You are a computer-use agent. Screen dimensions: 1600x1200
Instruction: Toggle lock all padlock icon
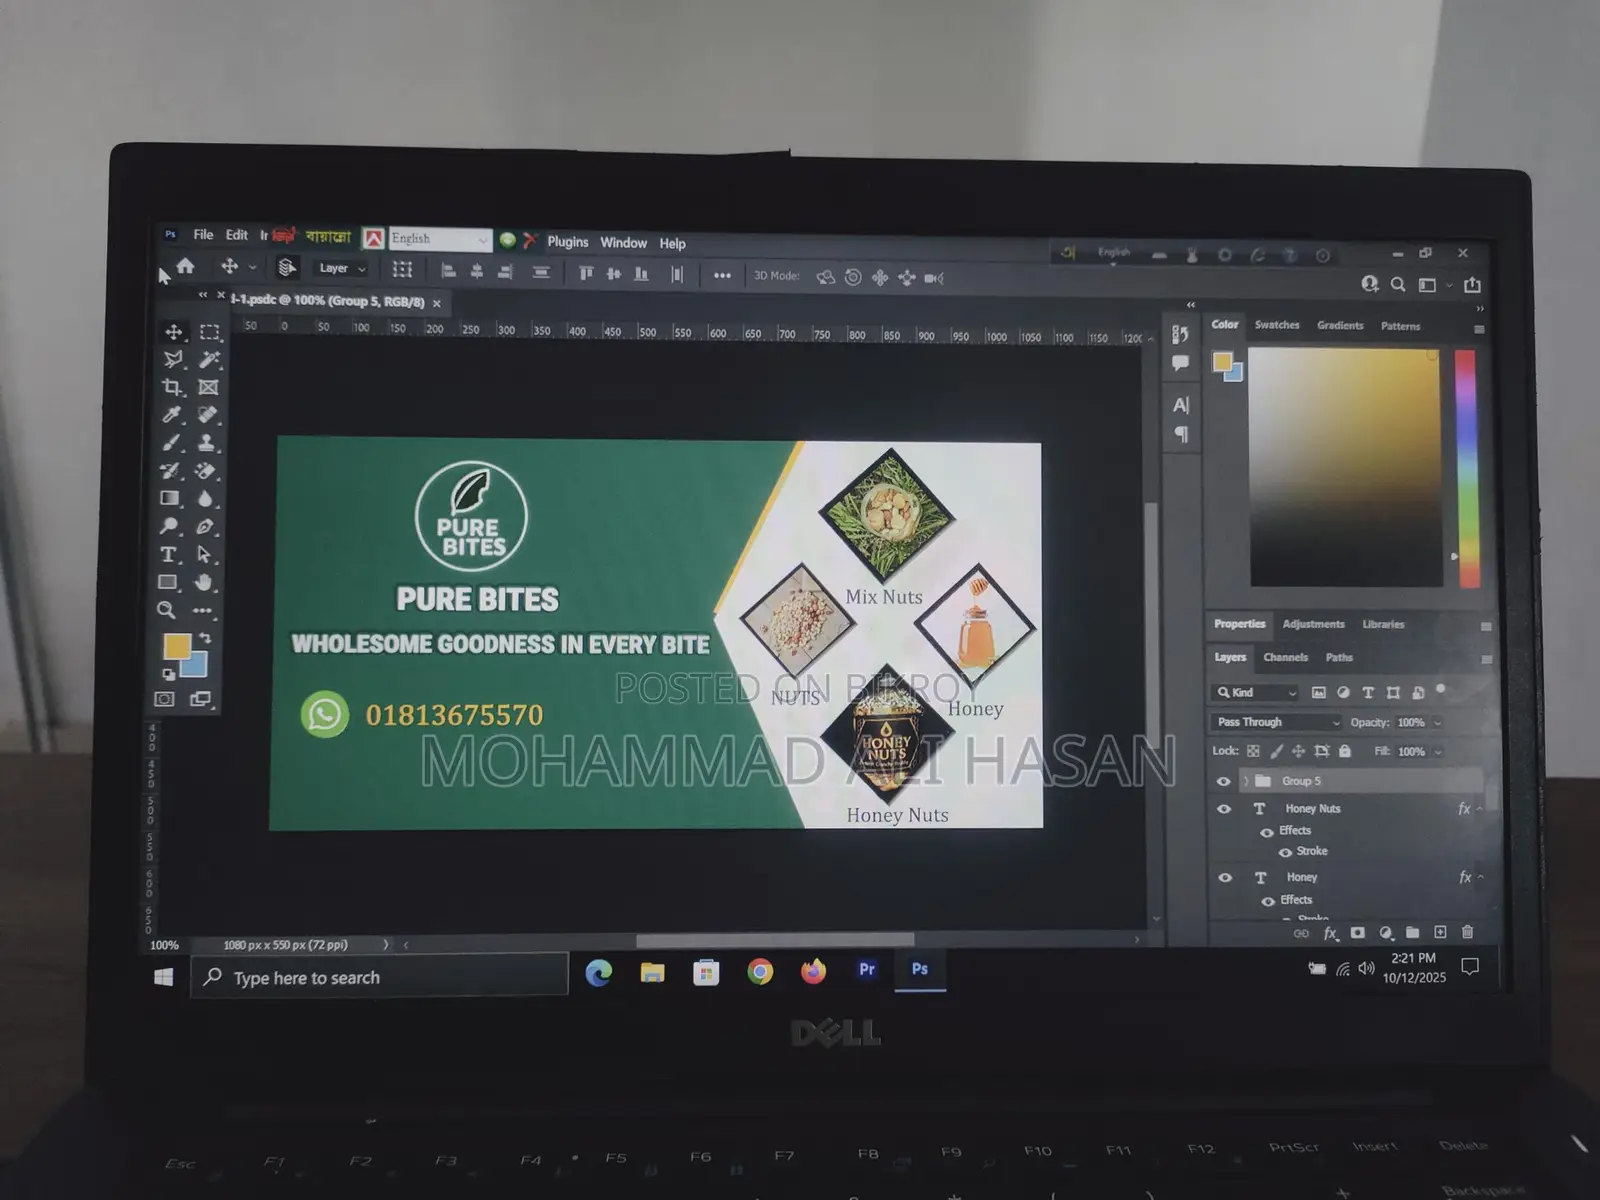click(1345, 751)
